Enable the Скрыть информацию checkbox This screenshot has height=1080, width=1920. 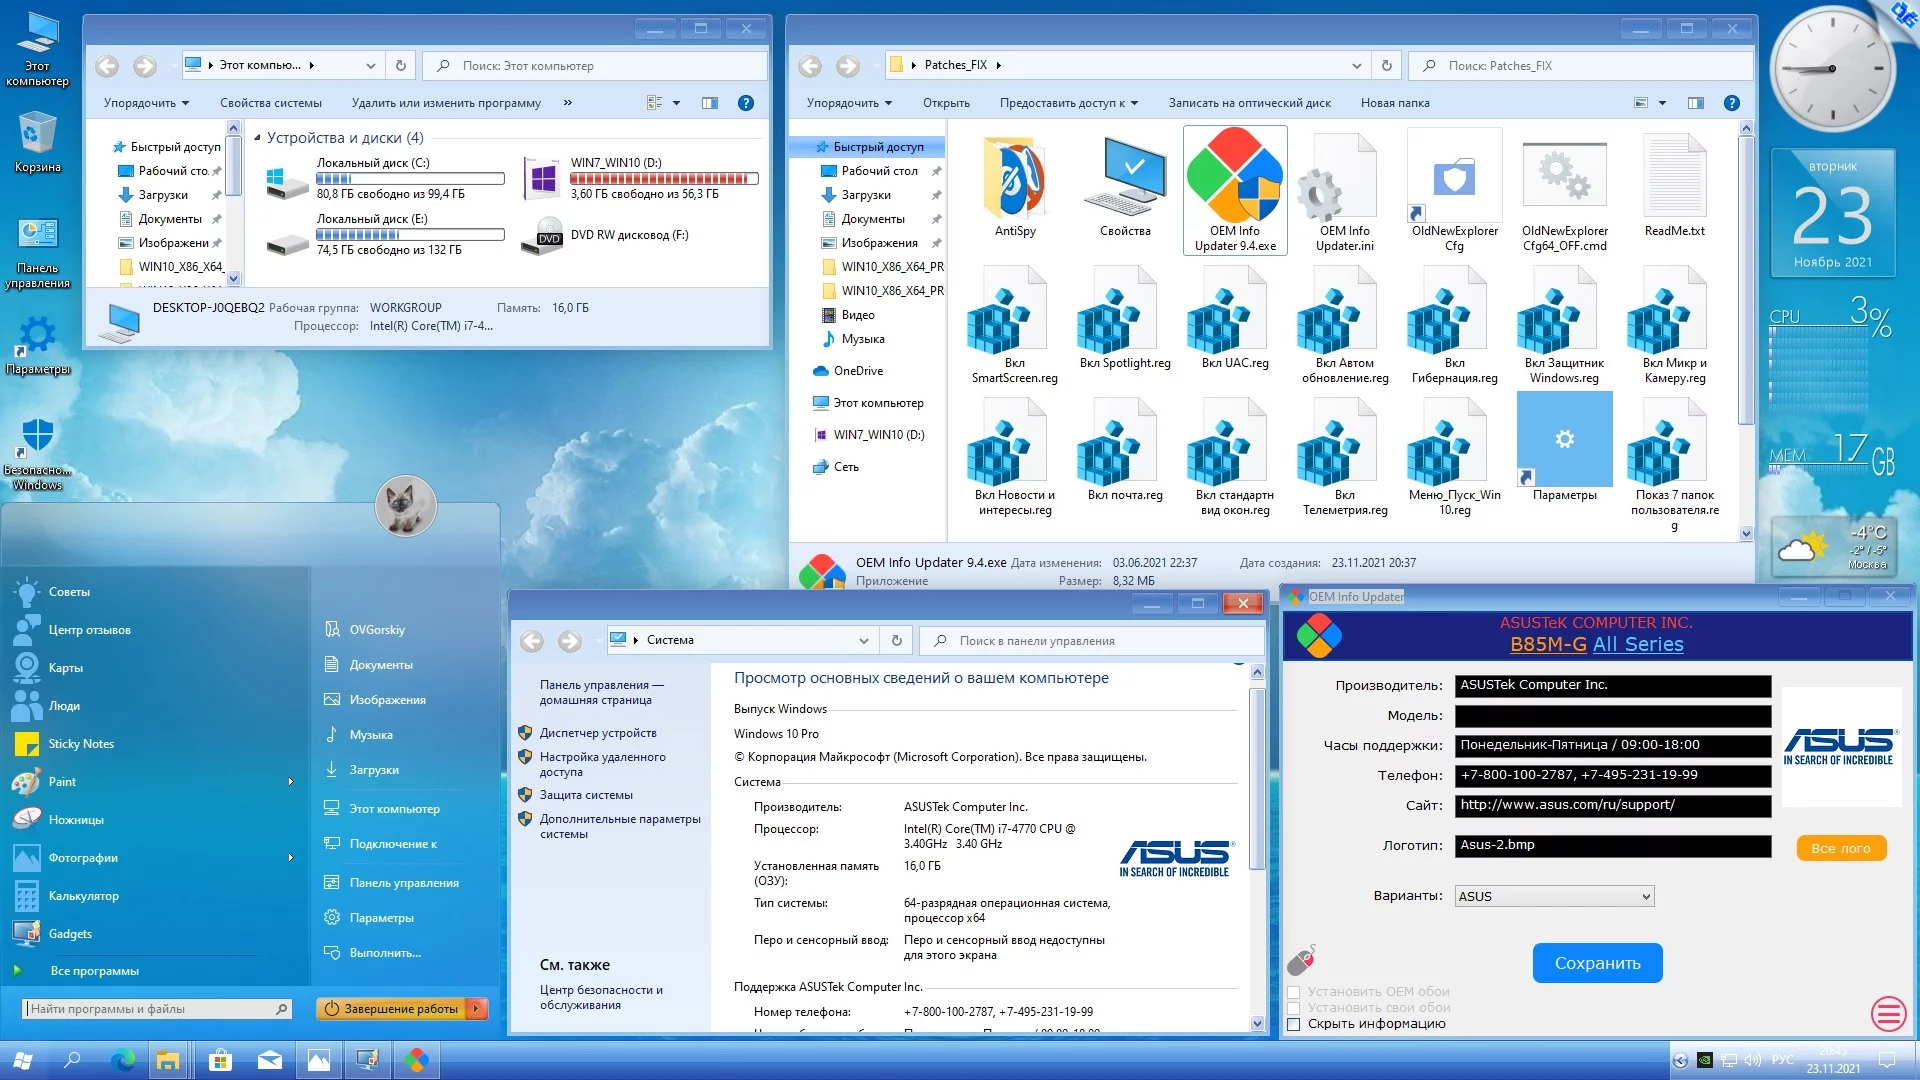[x=1294, y=1024]
